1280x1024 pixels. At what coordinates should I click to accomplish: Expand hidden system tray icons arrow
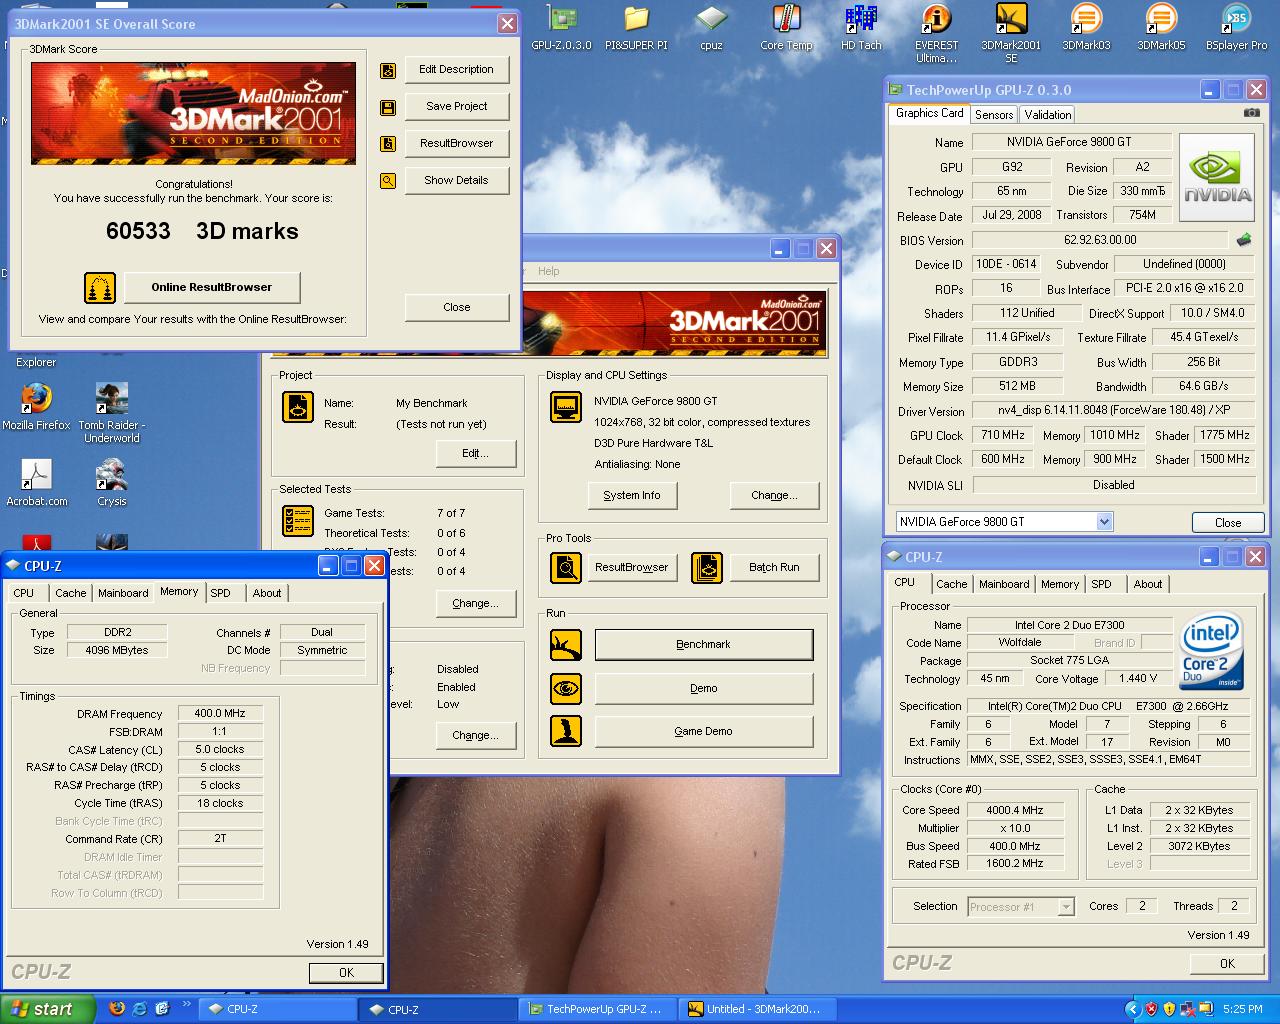[1132, 1009]
